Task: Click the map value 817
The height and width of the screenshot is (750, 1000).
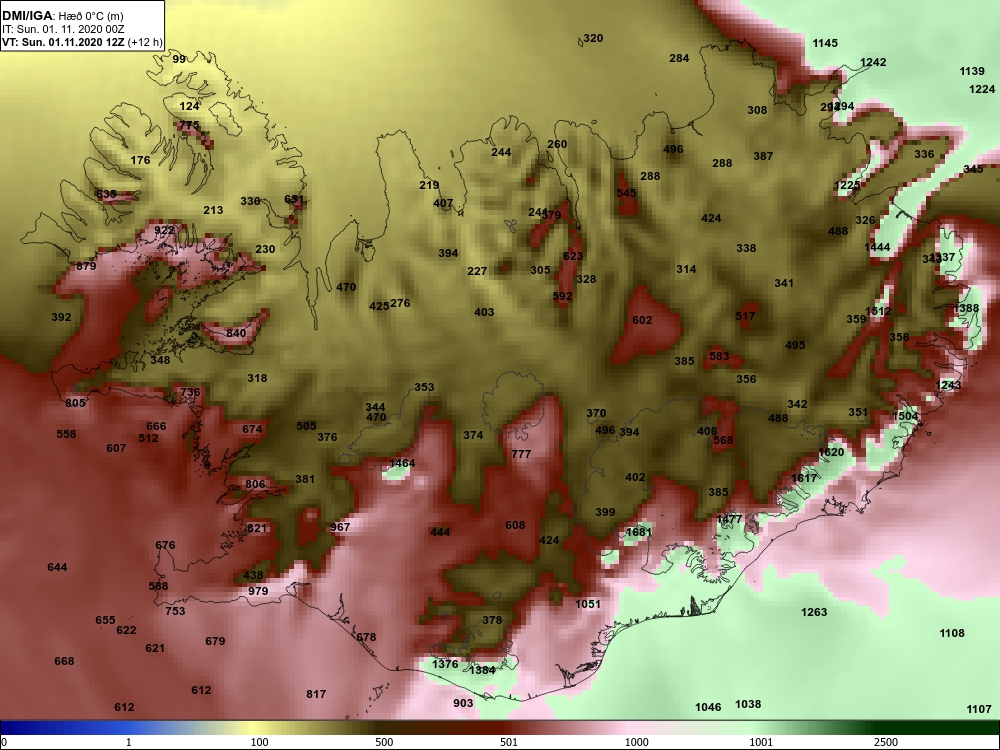Action: [316, 695]
